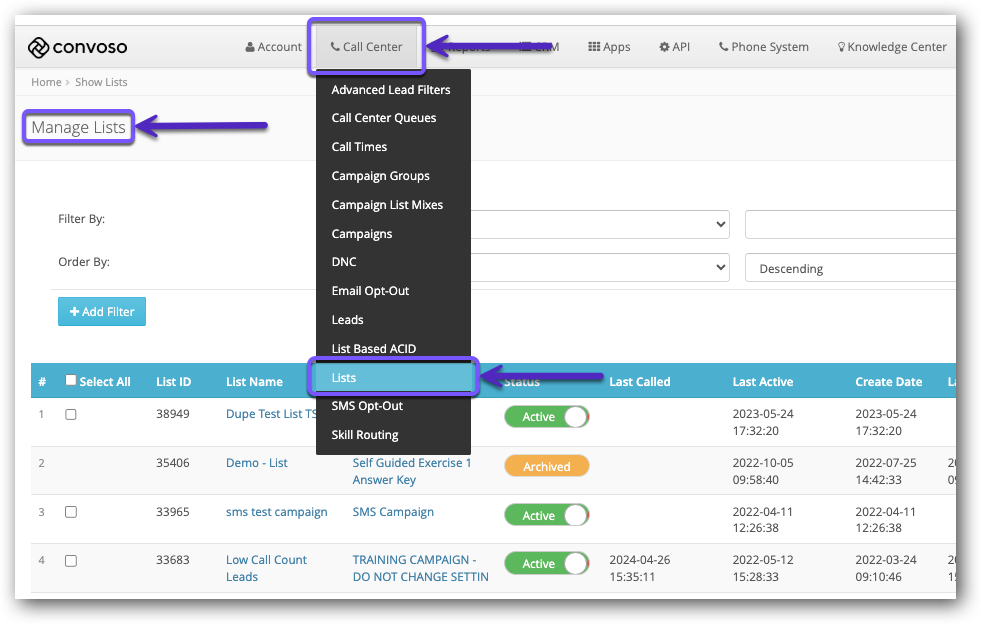Viewport: 981px width, 624px height.
Task: Enable the Select All checkbox
Action: [69, 380]
